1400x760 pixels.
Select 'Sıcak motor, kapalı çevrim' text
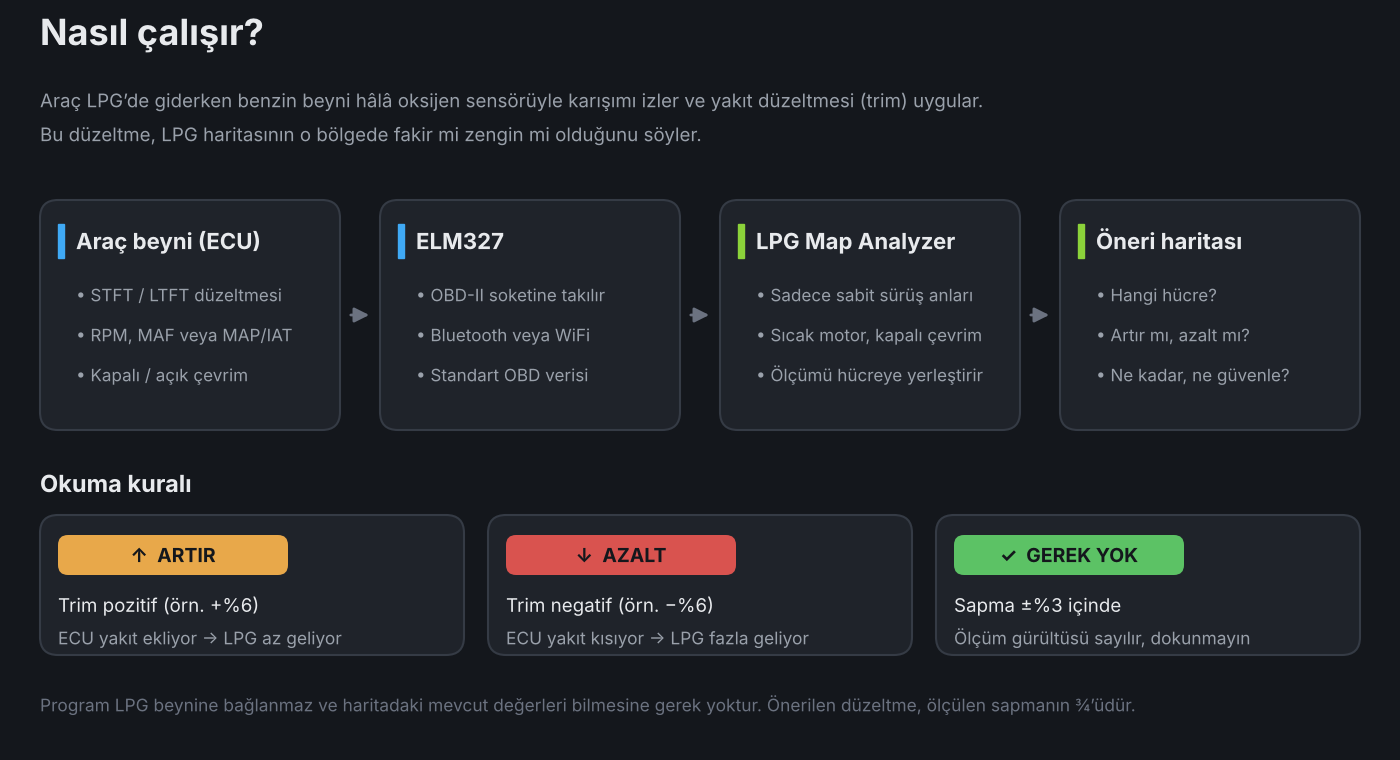tap(869, 335)
